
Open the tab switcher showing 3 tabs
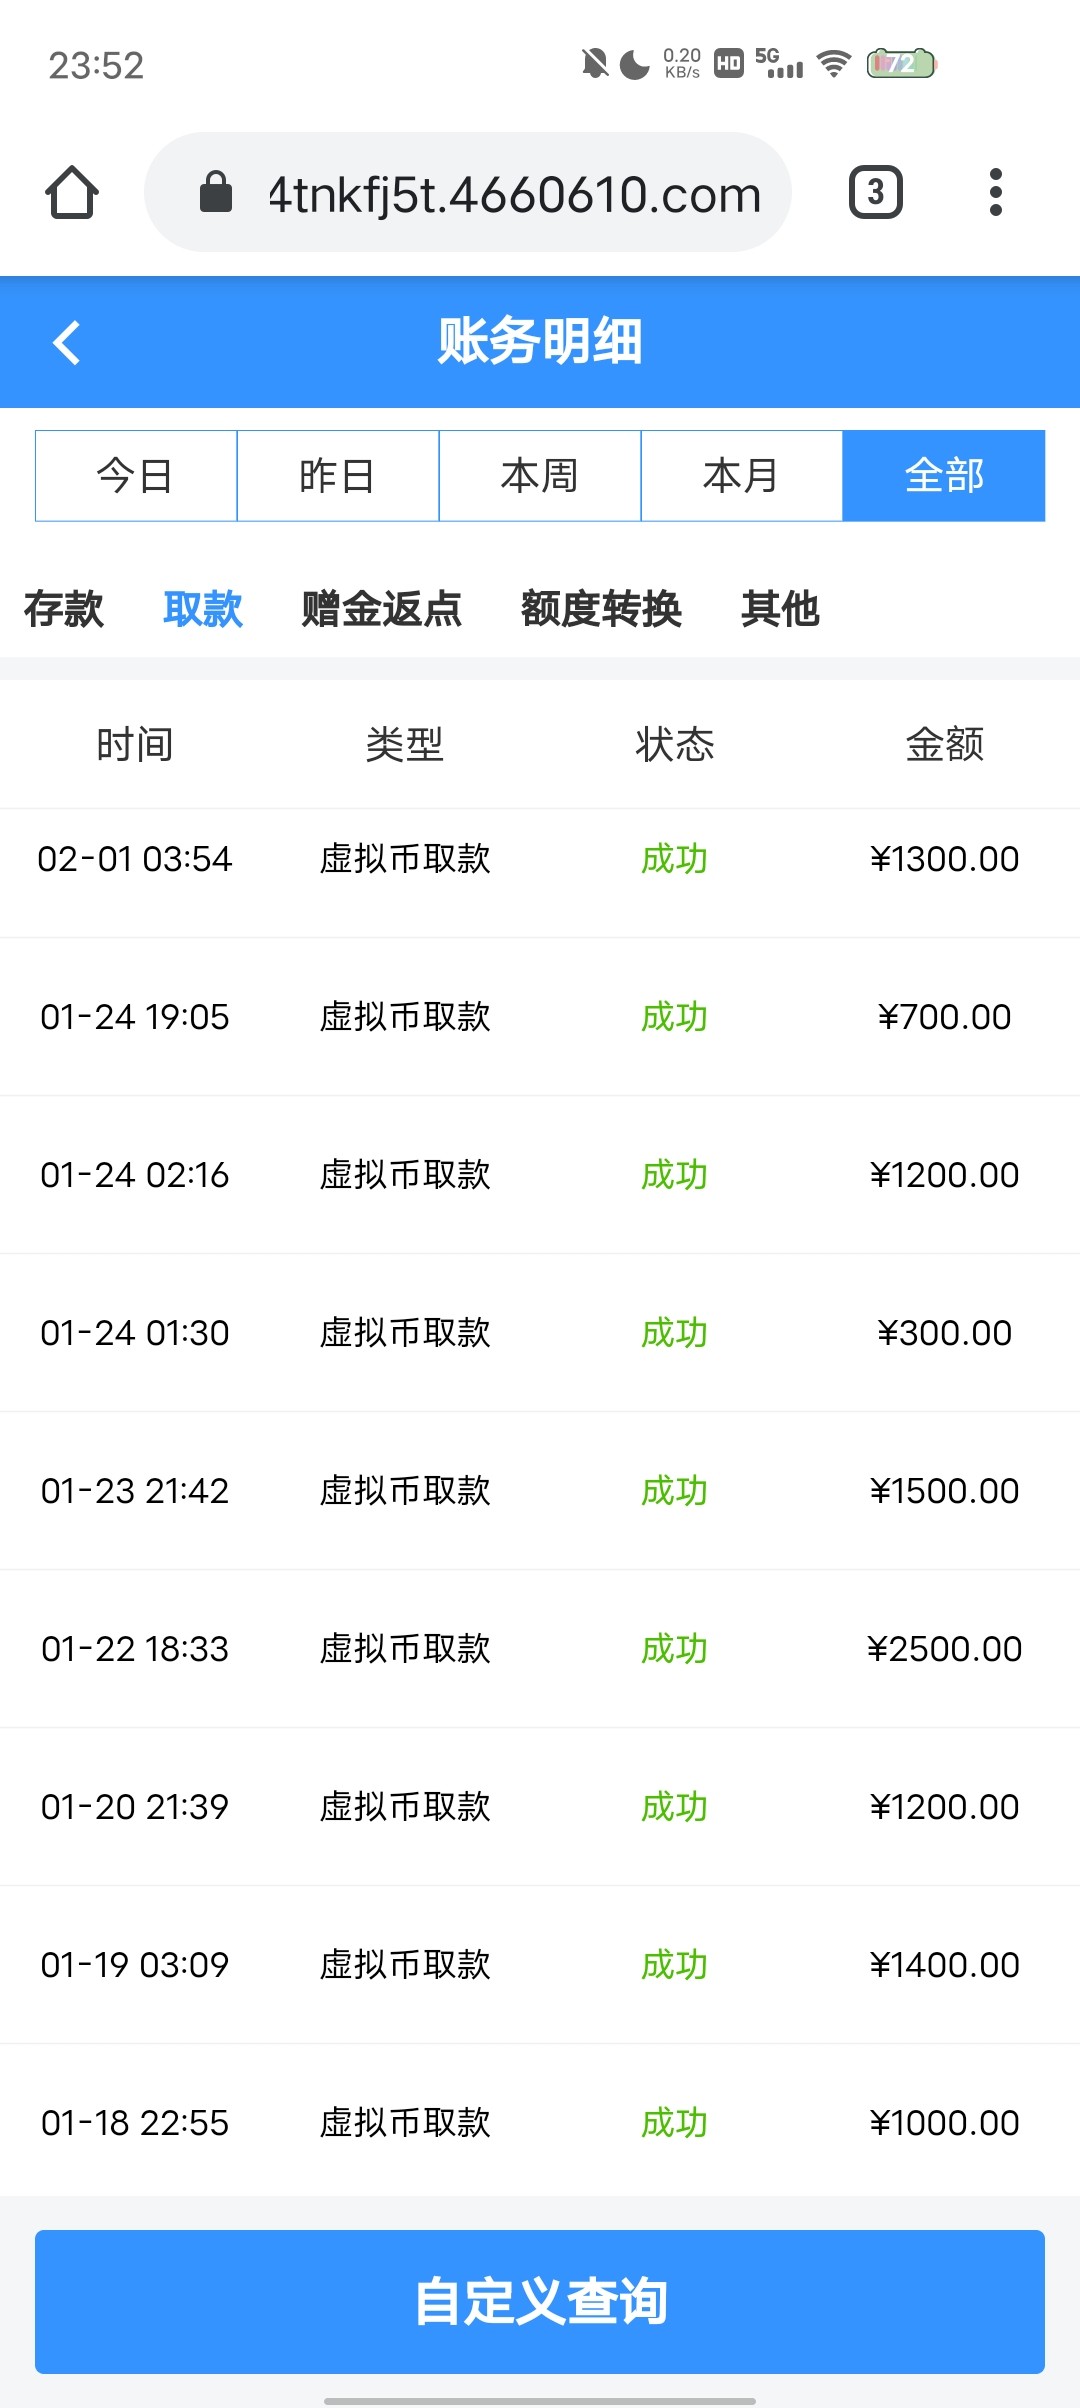[x=875, y=192]
